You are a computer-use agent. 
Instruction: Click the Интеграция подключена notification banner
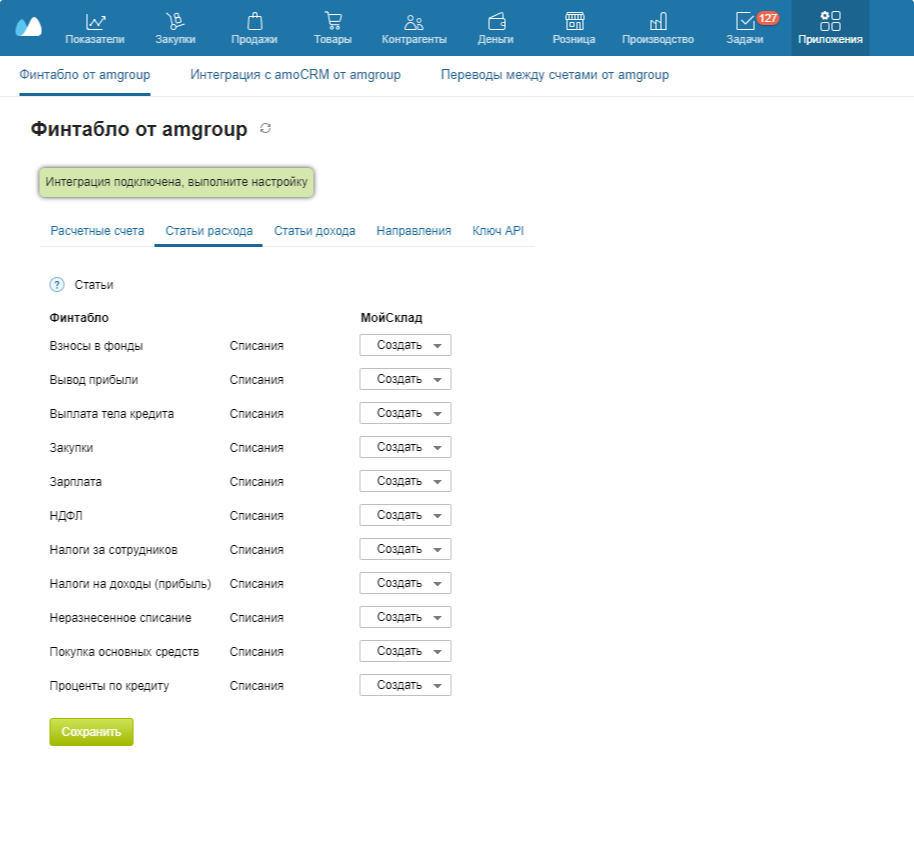pos(177,182)
